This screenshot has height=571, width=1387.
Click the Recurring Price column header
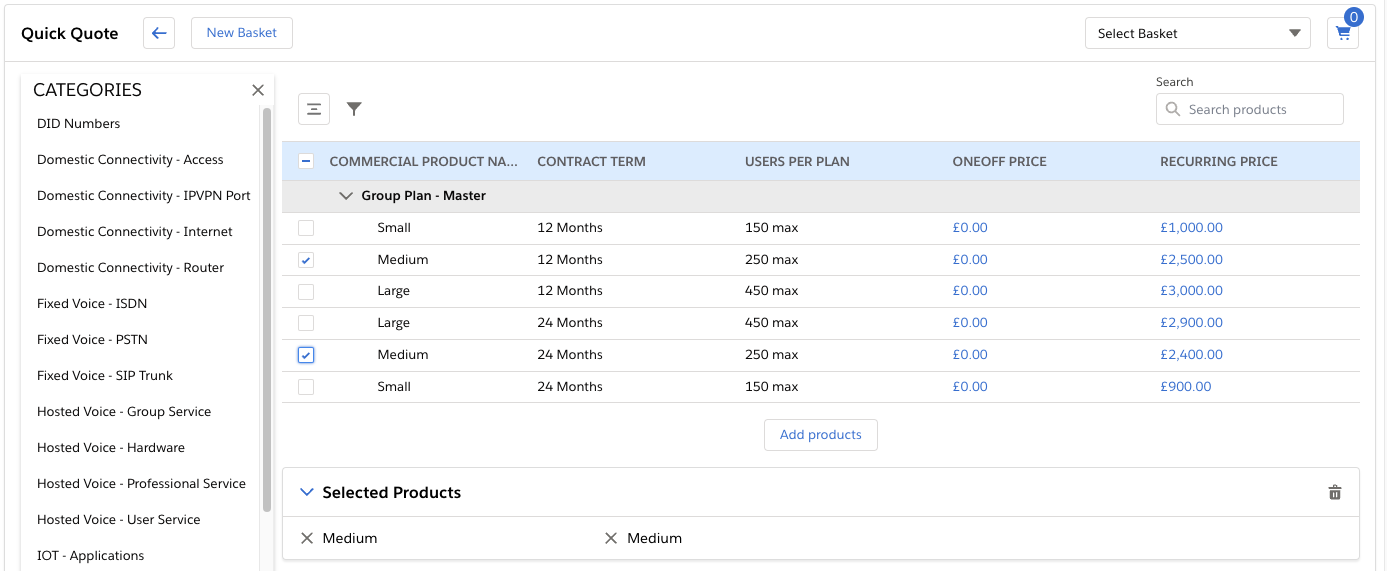pos(1219,161)
